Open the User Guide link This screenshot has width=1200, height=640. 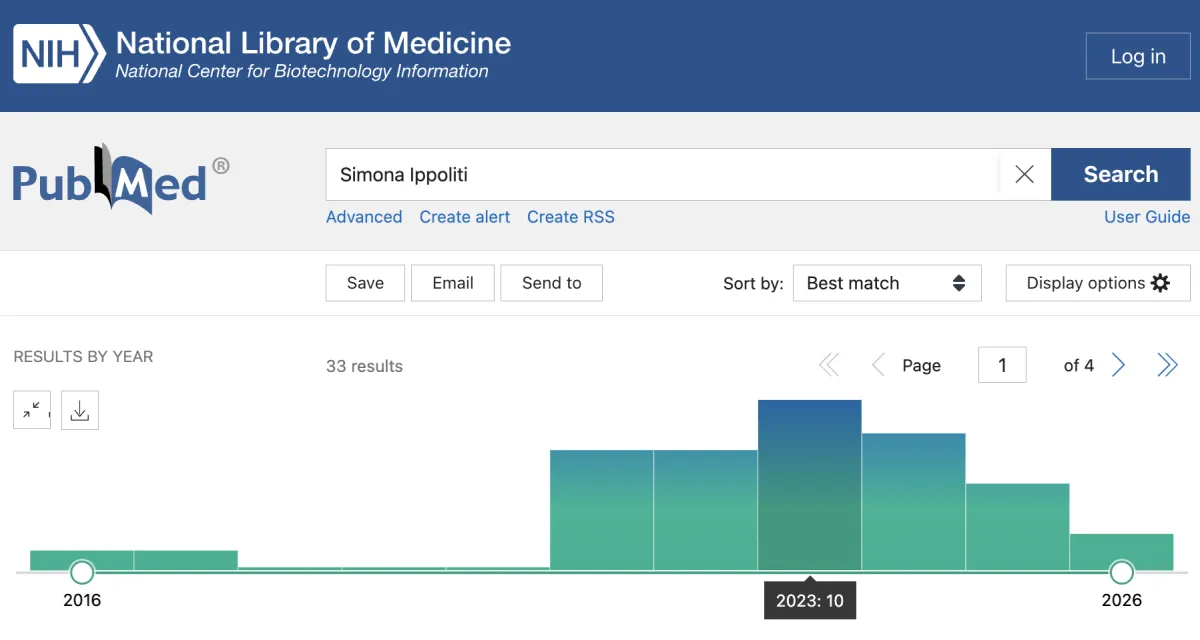point(1146,217)
